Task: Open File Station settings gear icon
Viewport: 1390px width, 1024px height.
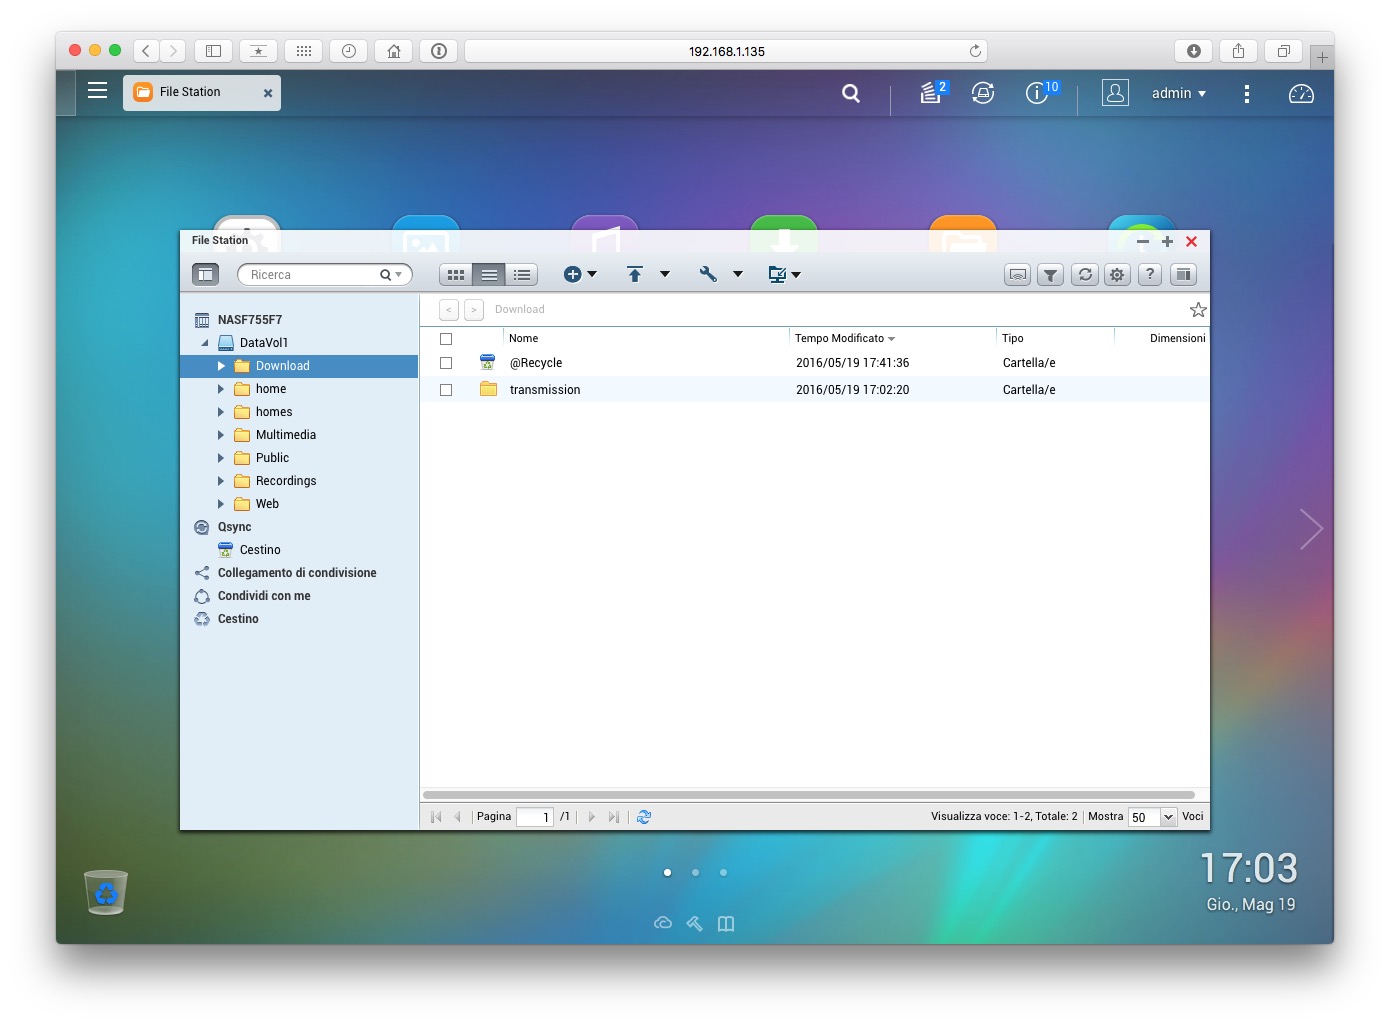Action: [x=1117, y=274]
